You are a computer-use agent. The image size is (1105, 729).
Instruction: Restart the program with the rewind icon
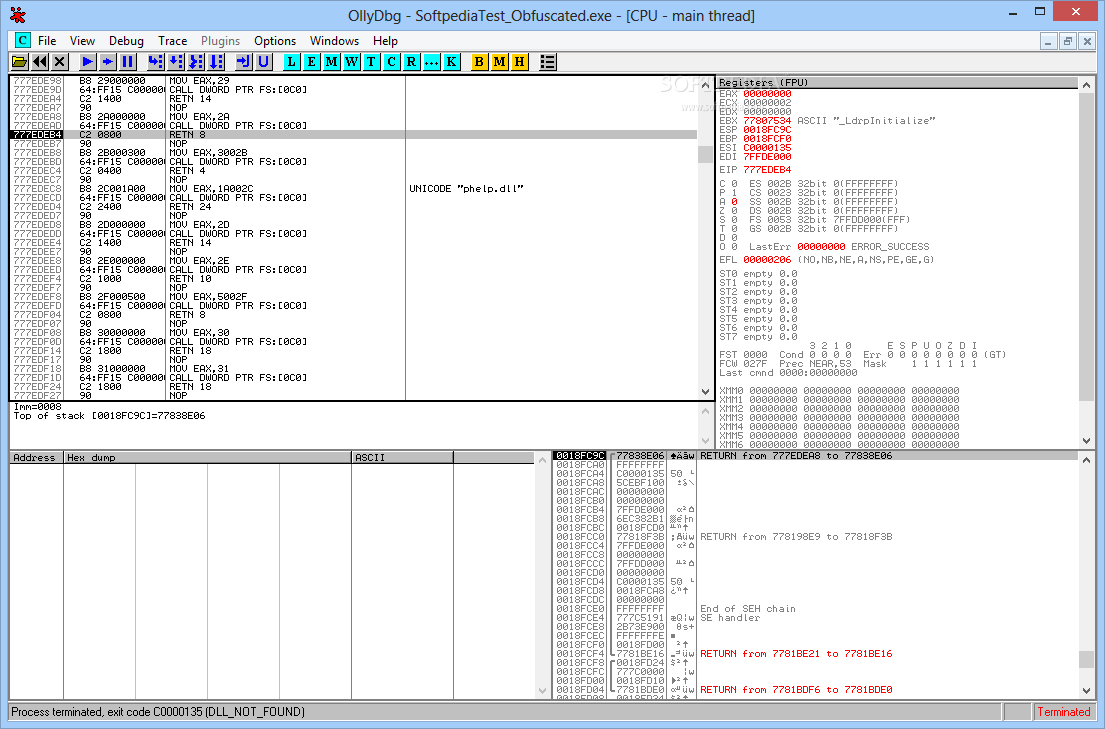tap(40, 62)
